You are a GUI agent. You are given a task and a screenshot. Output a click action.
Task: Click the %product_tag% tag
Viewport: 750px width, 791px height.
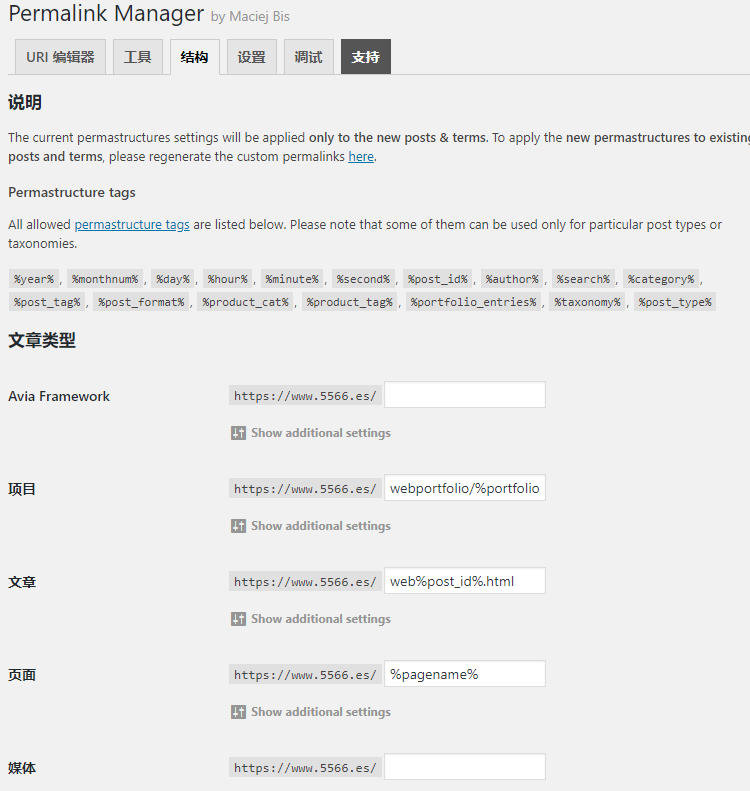(350, 302)
